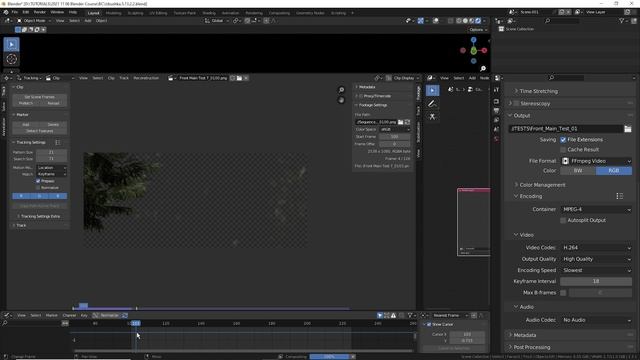Toggle the Max B-frames checkbox
This screenshot has width=640, height=360.
tap(563, 293)
